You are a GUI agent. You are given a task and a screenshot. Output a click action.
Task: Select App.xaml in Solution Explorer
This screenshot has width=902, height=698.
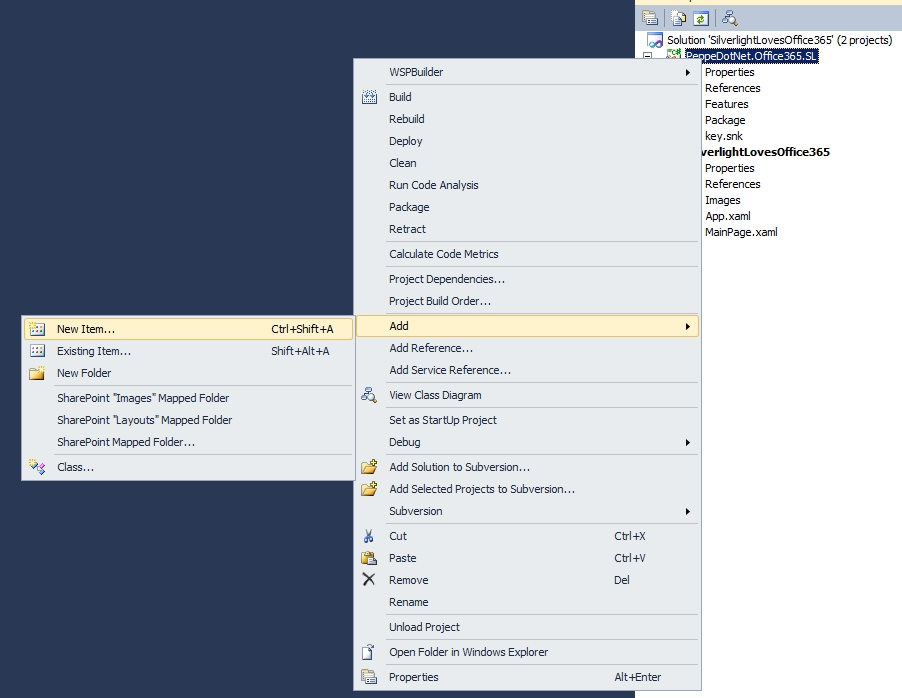pos(728,216)
